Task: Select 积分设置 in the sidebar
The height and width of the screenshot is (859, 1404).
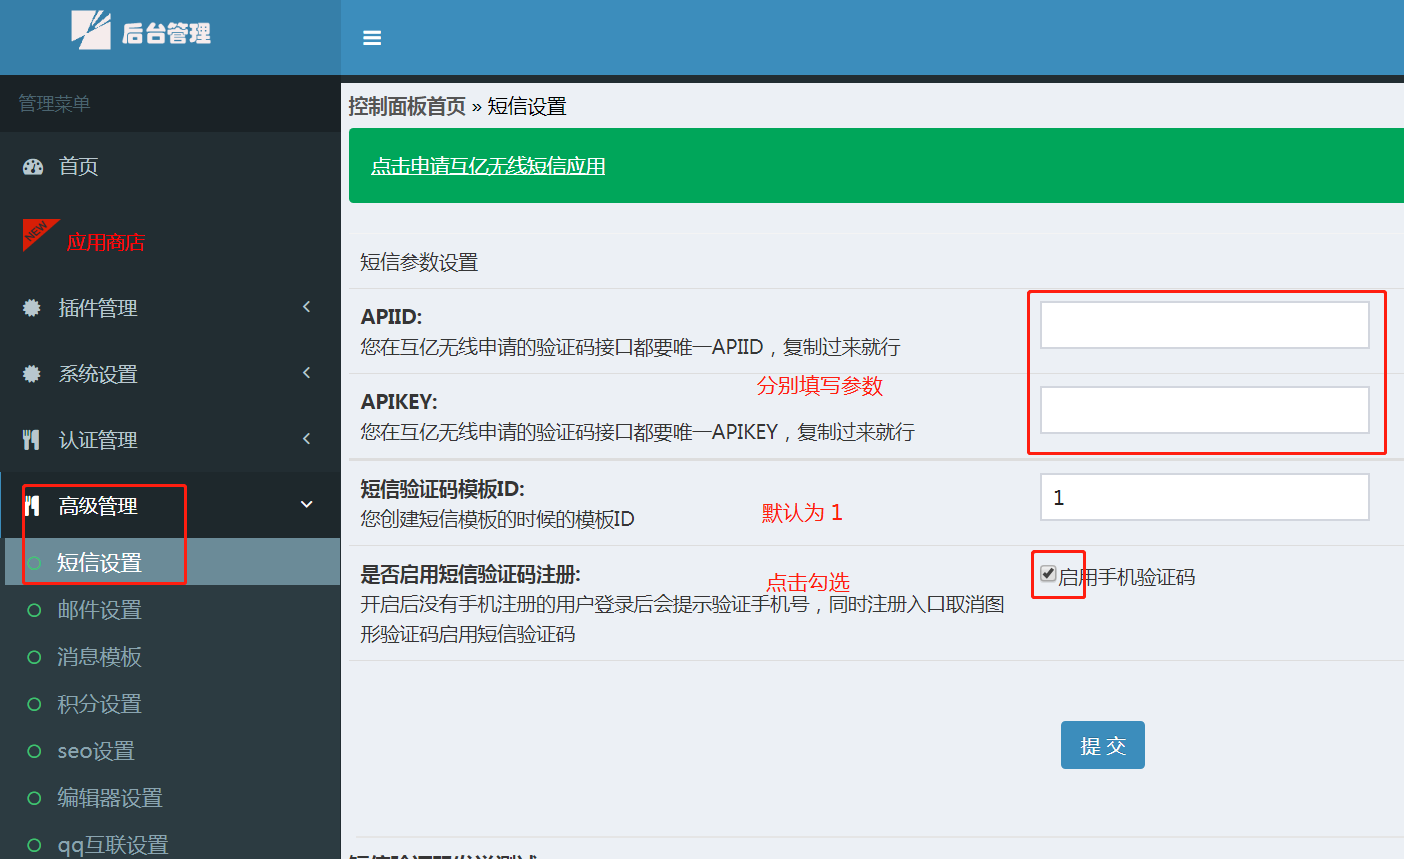Action: pos(99,704)
